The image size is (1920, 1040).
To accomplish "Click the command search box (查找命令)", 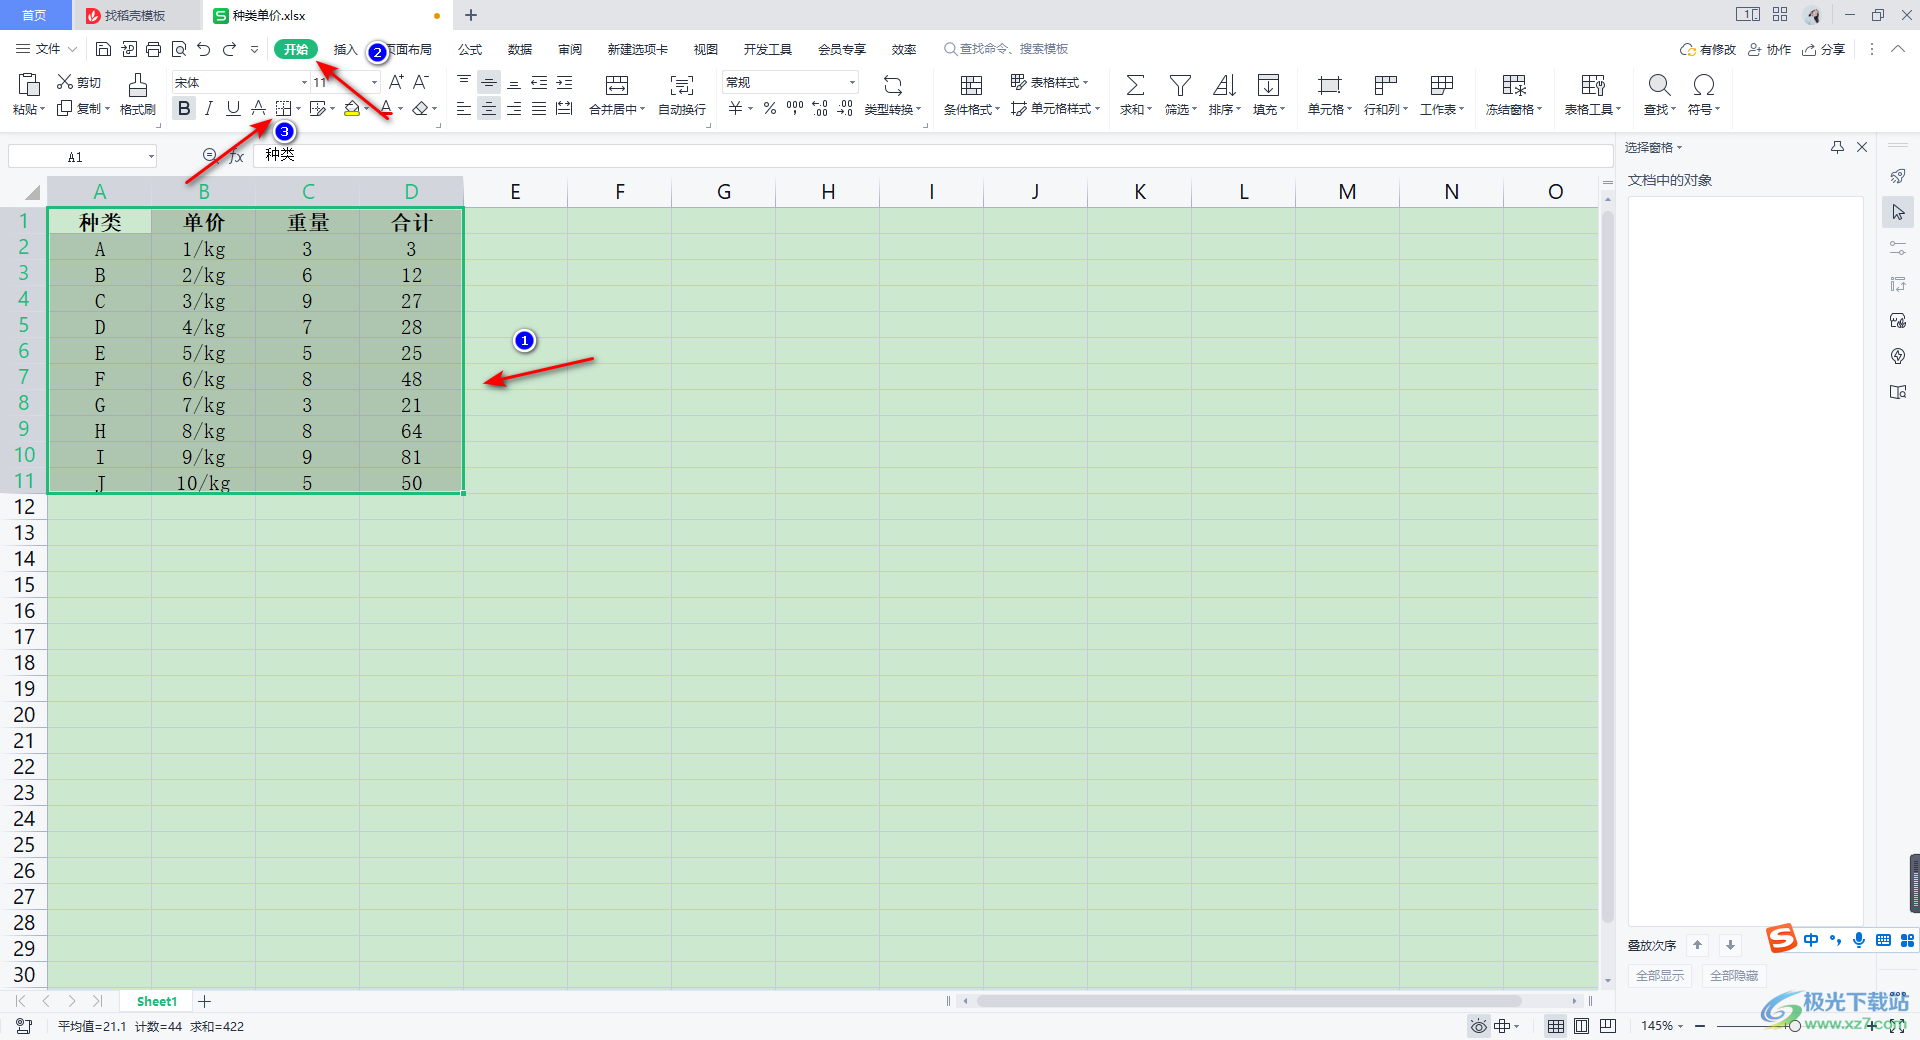I will point(1006,49).
